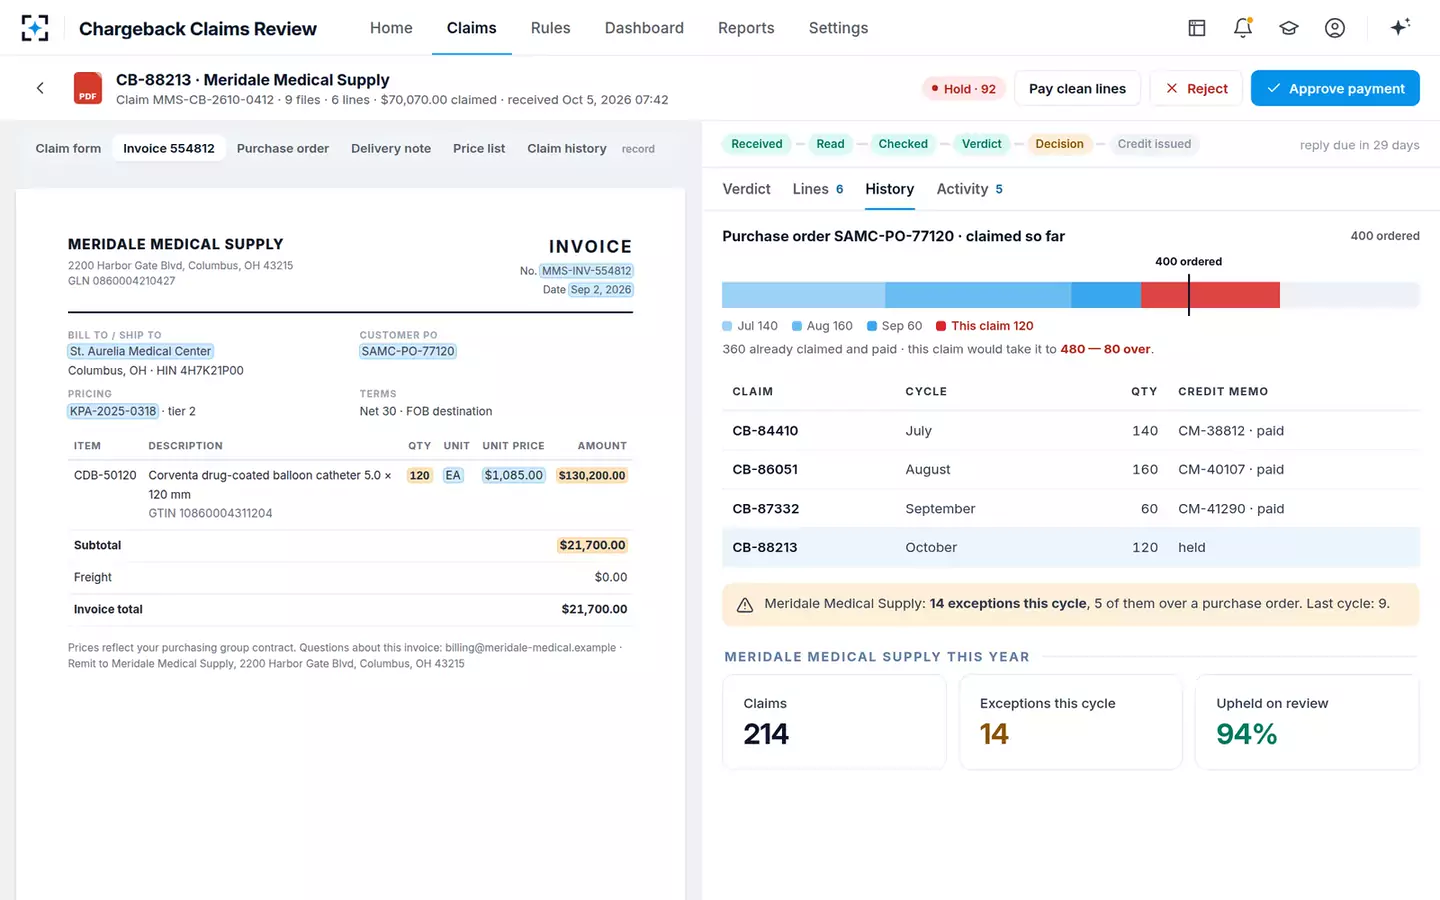Screen dimensions: 1440x900
Task: Switch to the Activity 5 tab
Action: coord(969,189)
